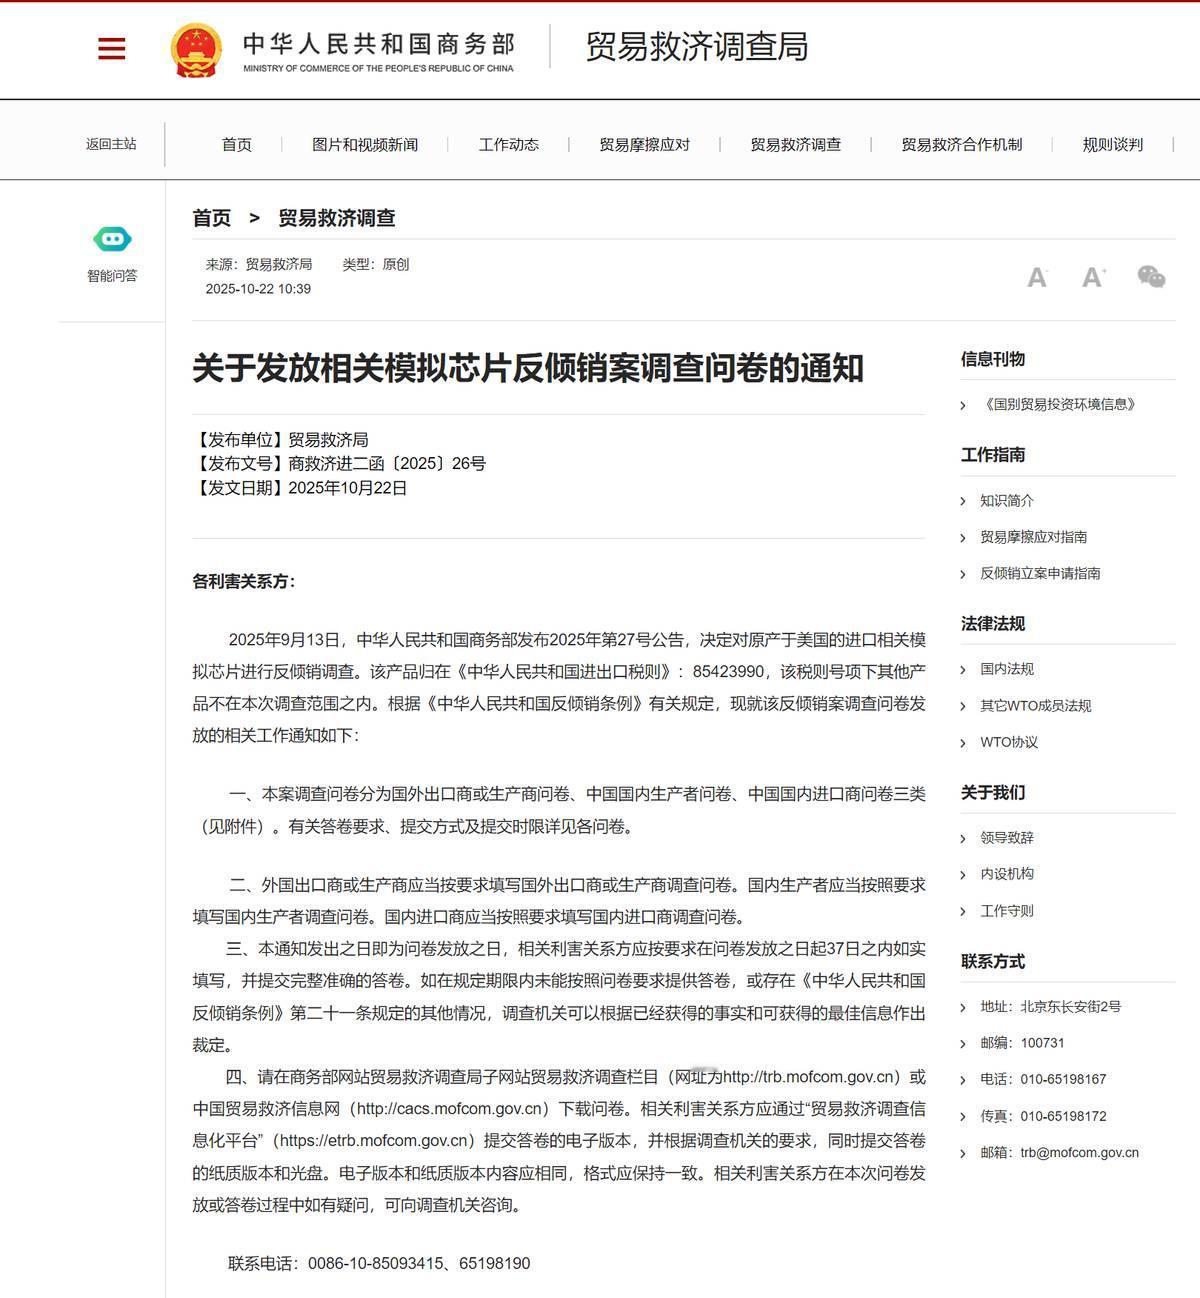View the 领导致辞 page

(x=1006, y=838)
